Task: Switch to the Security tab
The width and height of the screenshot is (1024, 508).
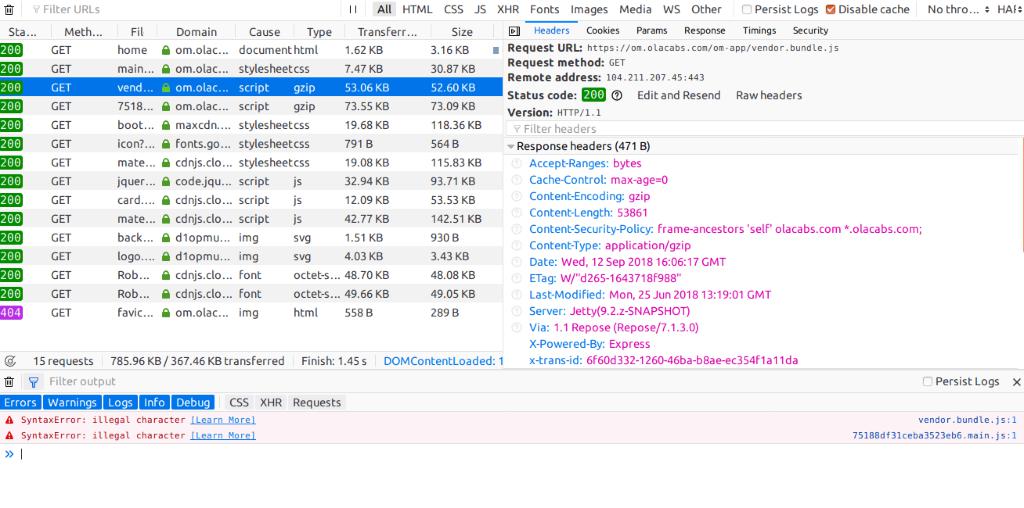Action: (810, 31)
